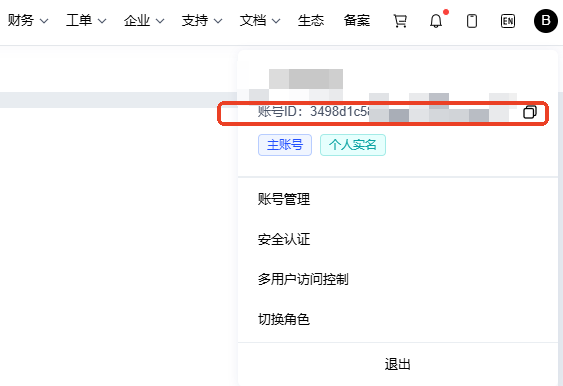The height and width of the screenshot is (386, 563).
Task: Expand the 支持 dropdown menu
Action: [x=202, y=20]
